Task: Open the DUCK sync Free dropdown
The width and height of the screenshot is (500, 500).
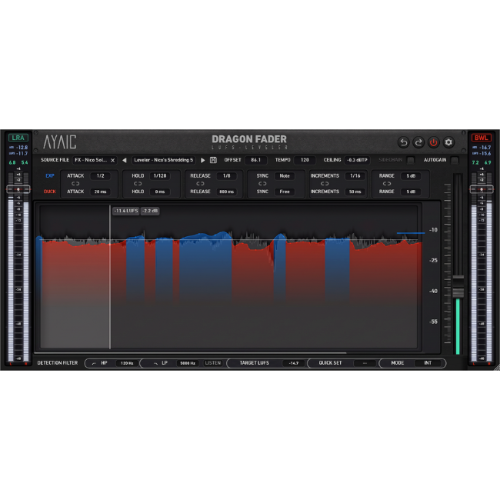Action: coord(285,192)
